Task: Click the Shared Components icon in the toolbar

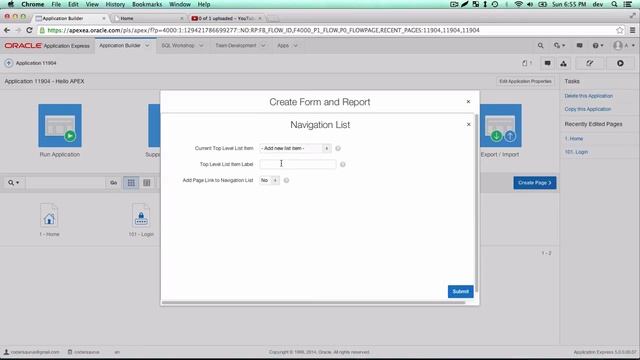Action: [x=563, y=63]
